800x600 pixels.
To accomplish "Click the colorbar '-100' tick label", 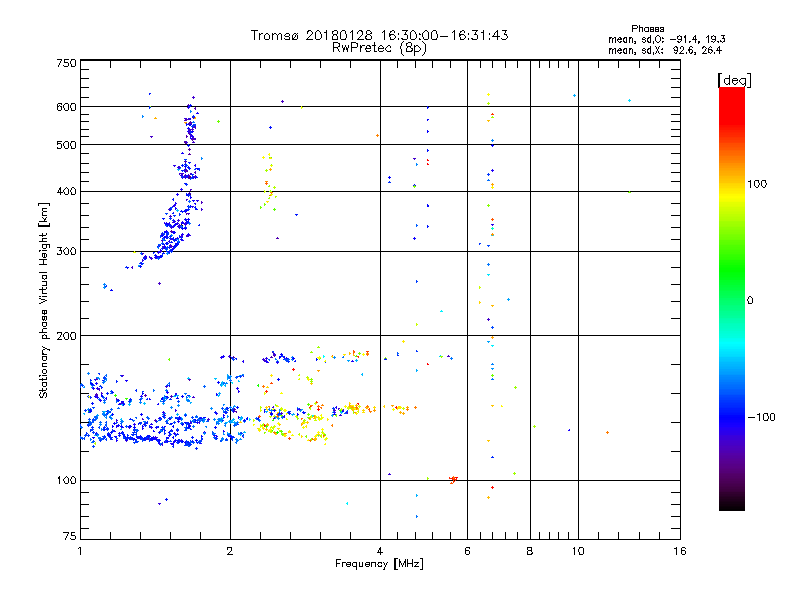I will [761, 417].
